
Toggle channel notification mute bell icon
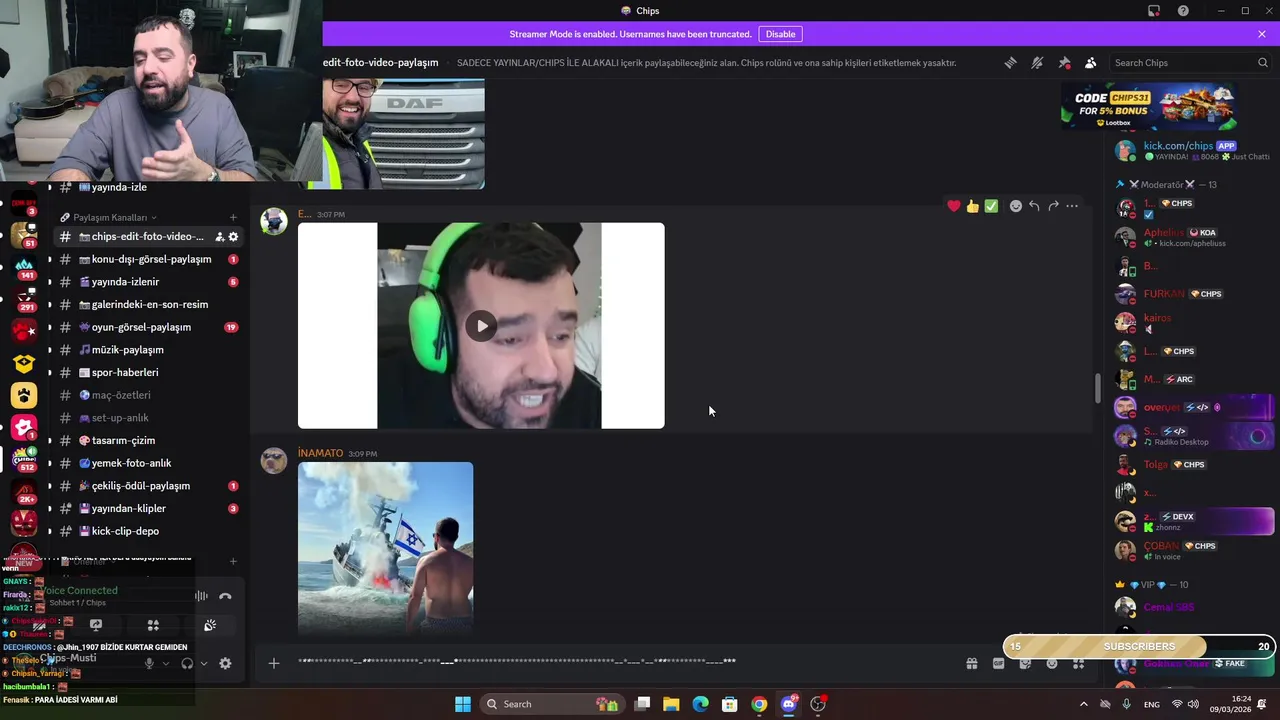point(1037,62)
